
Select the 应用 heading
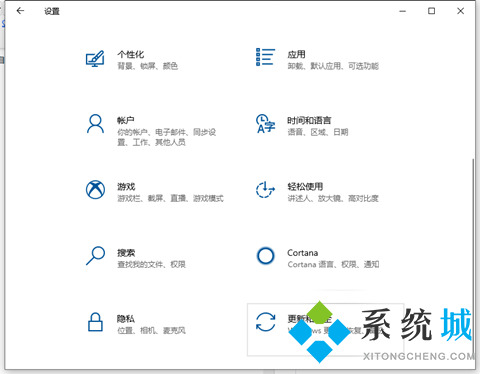tap(296, 54)
